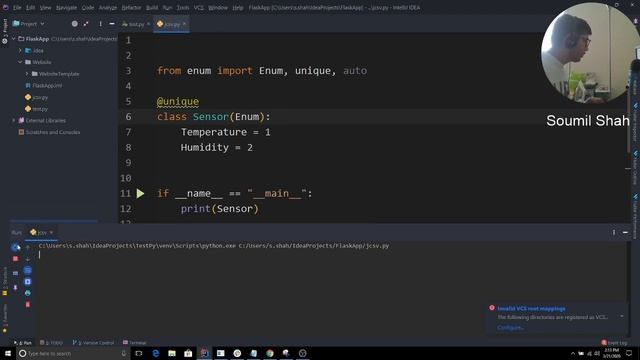Expand the .idea folder
This screenshot has width=640, height=360.
(x=20, y=51)
